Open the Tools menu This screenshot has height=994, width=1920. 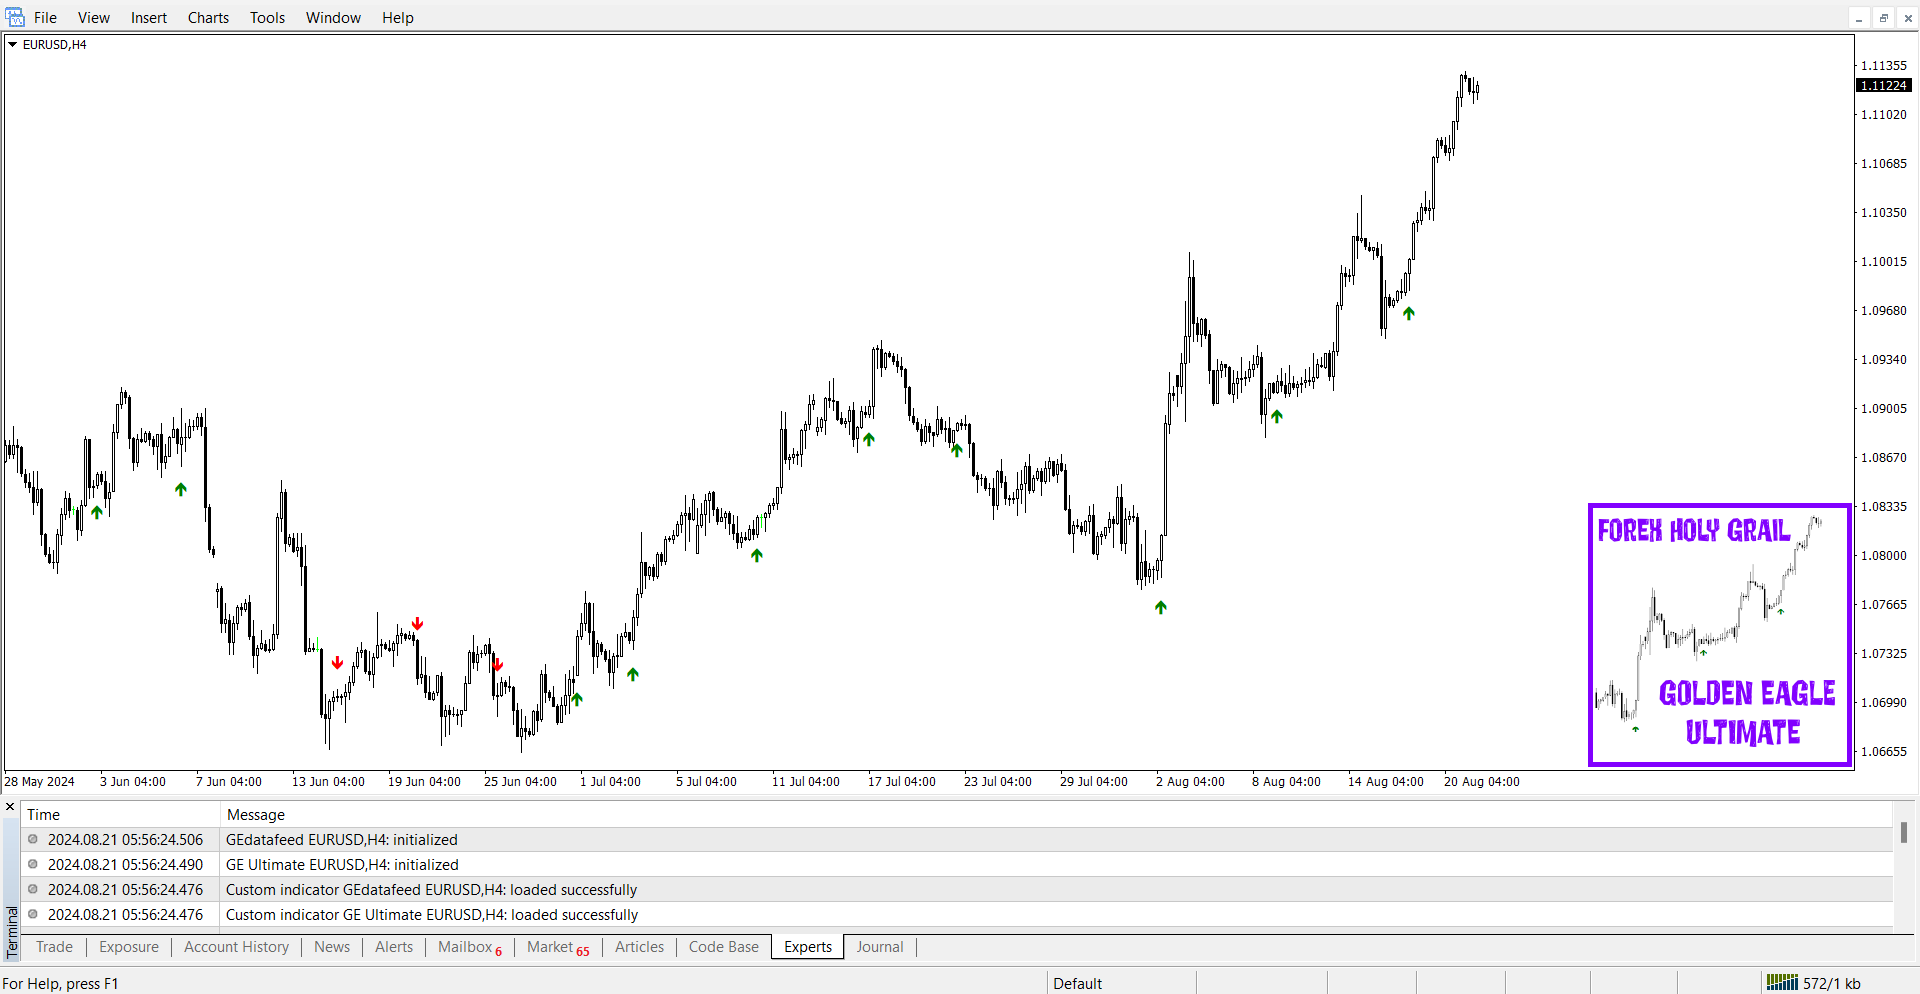tap(267, 18)
